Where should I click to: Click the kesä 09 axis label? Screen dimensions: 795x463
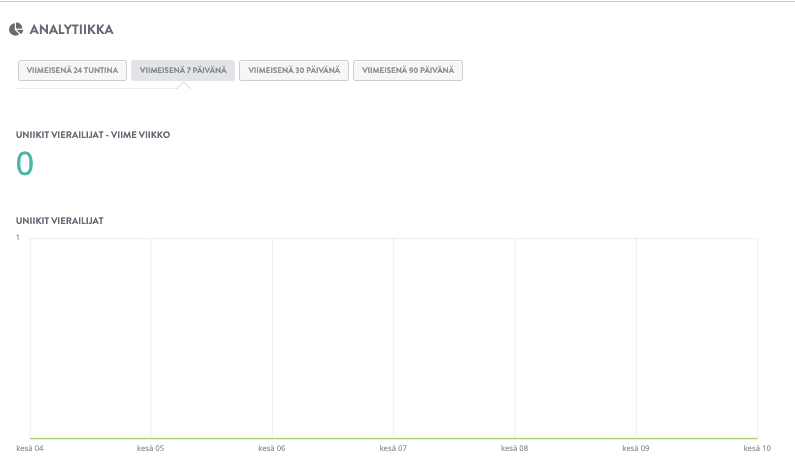(636, 448)
